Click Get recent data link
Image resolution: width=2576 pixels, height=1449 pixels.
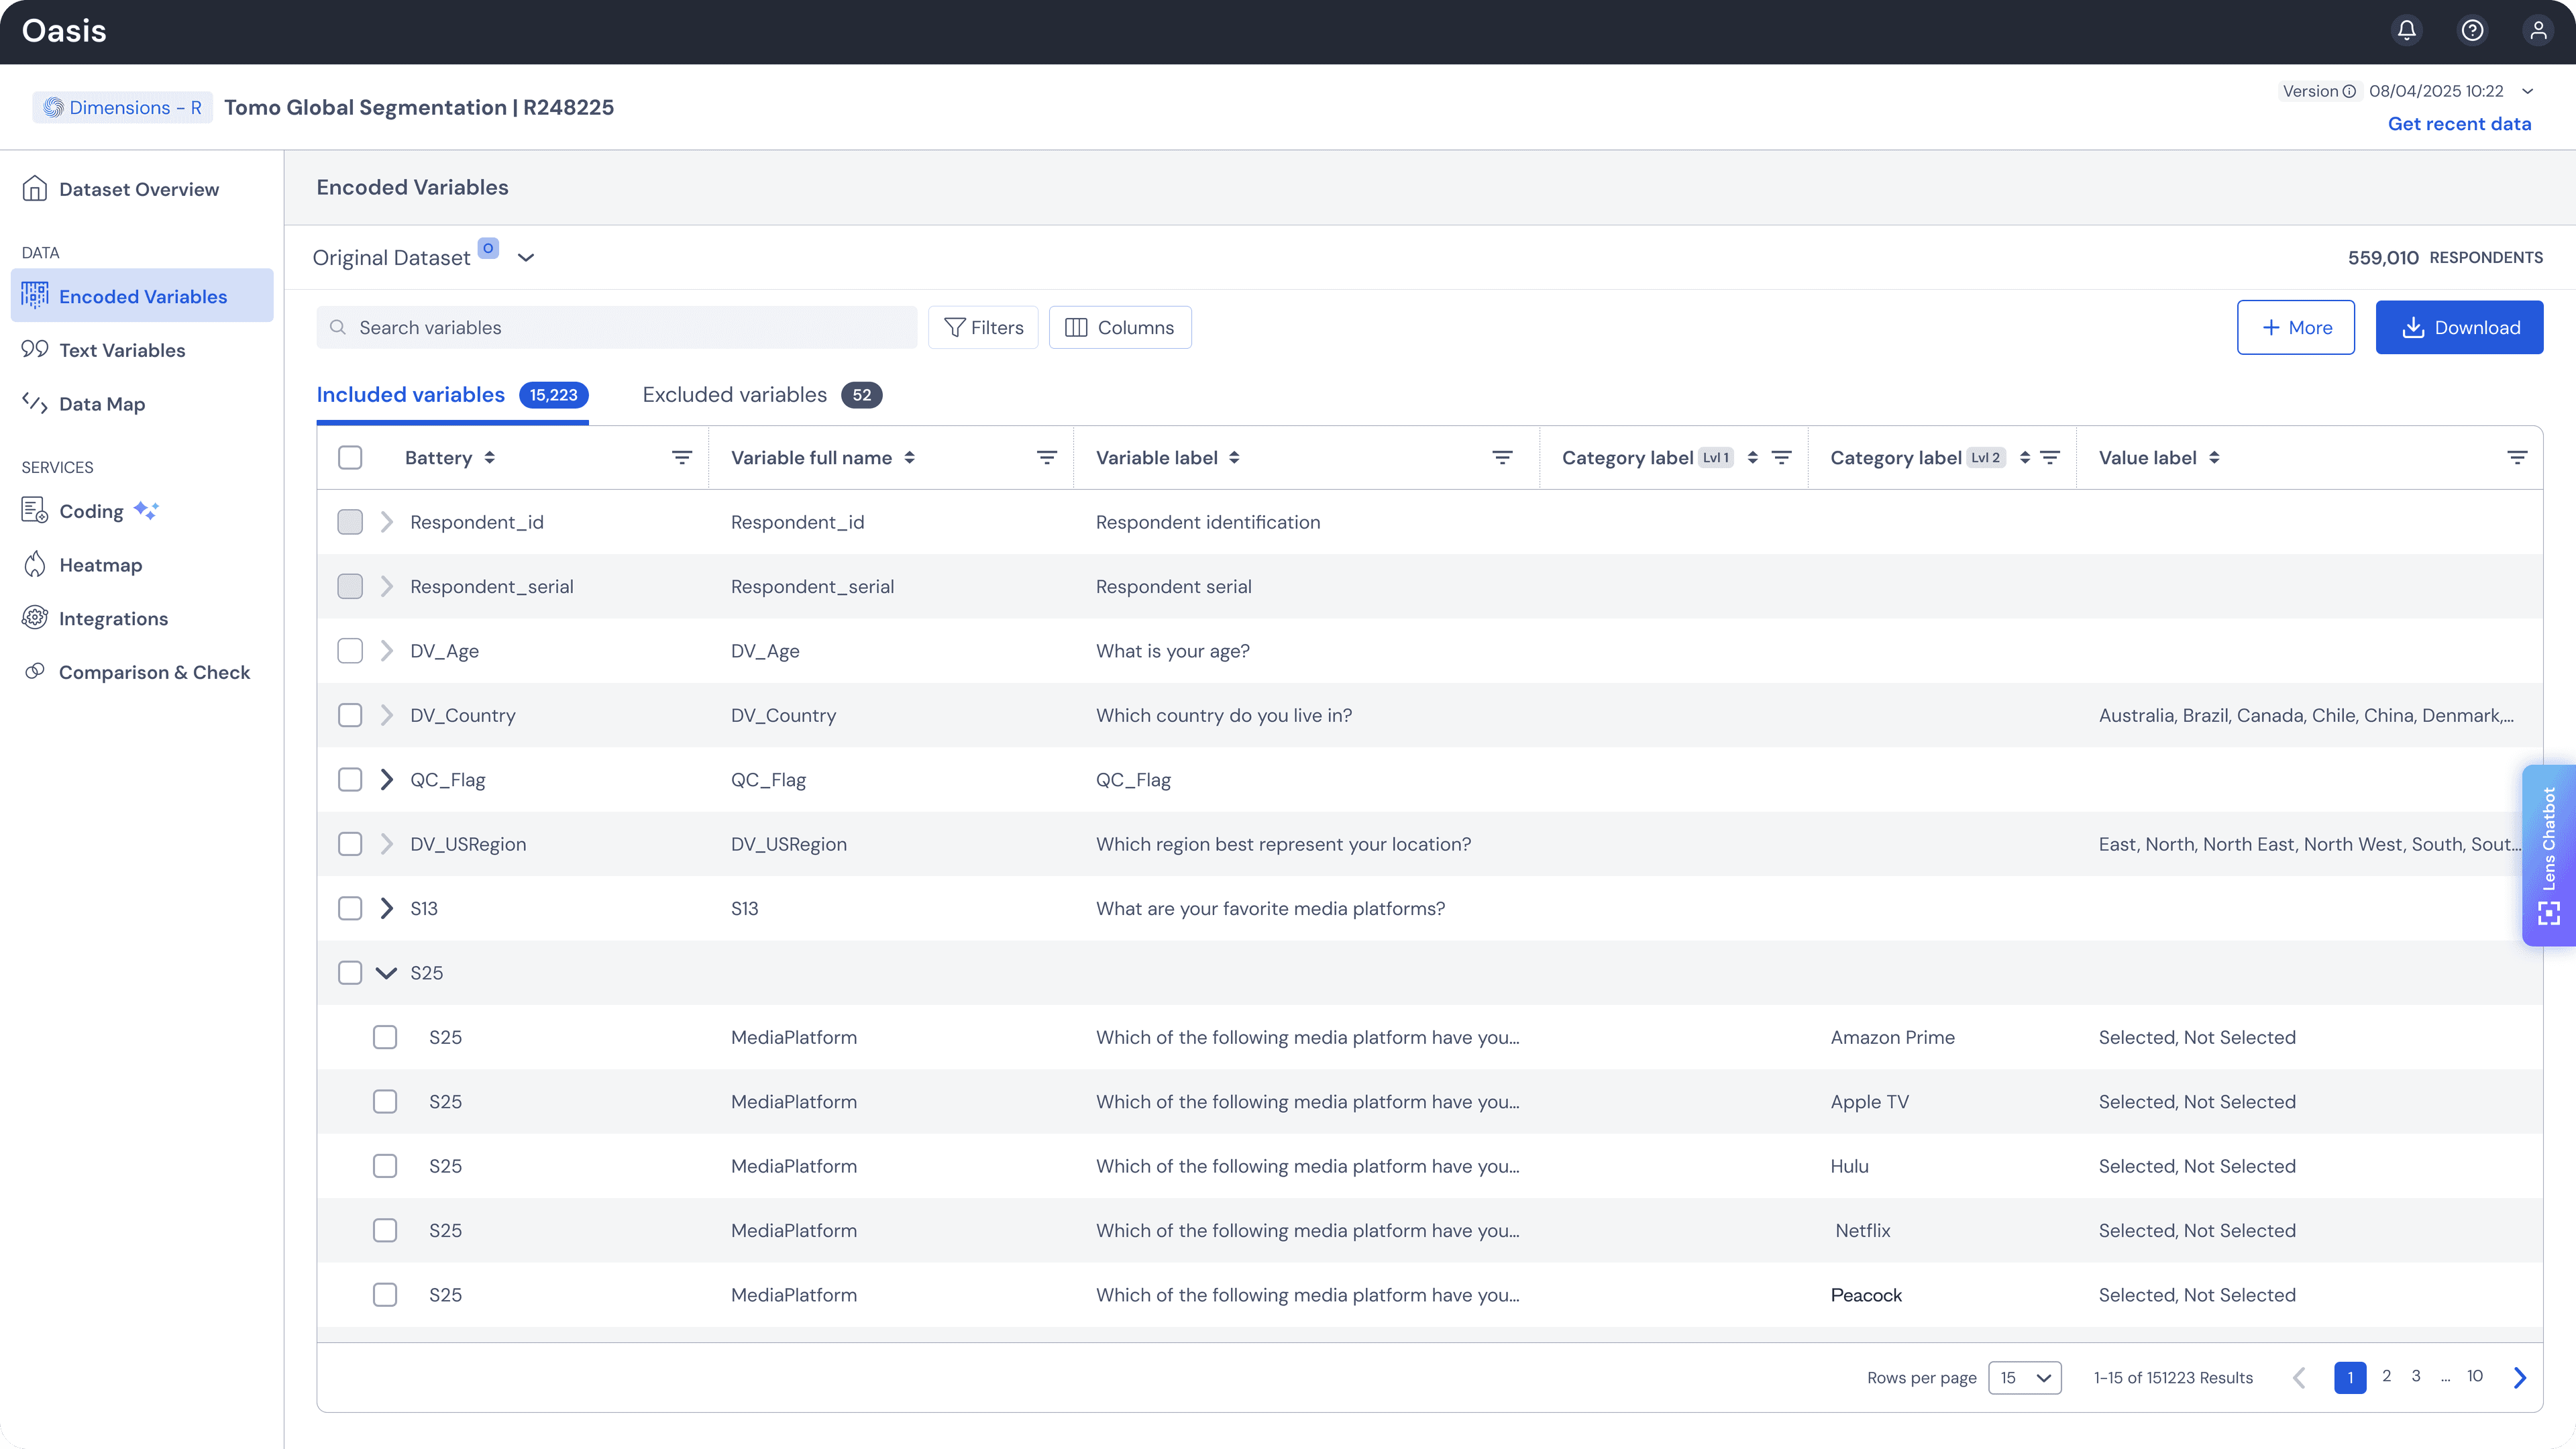2460,124
